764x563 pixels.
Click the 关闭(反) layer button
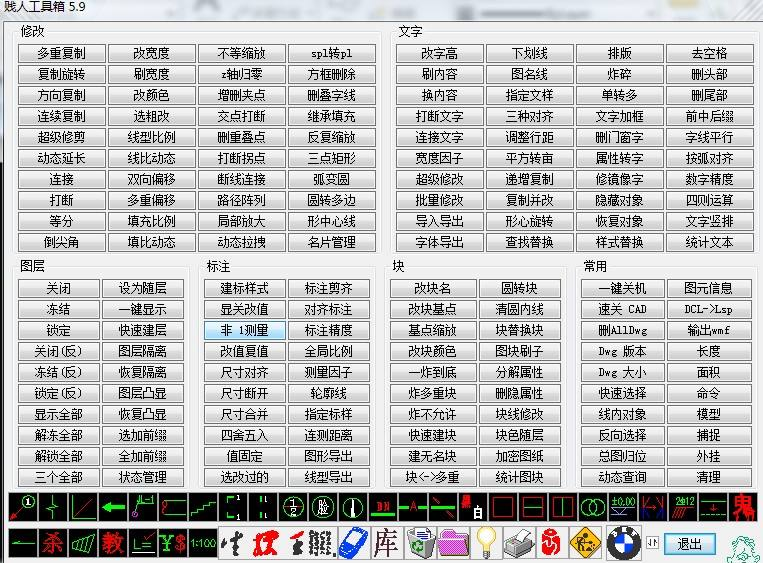[x=58, y=351]
